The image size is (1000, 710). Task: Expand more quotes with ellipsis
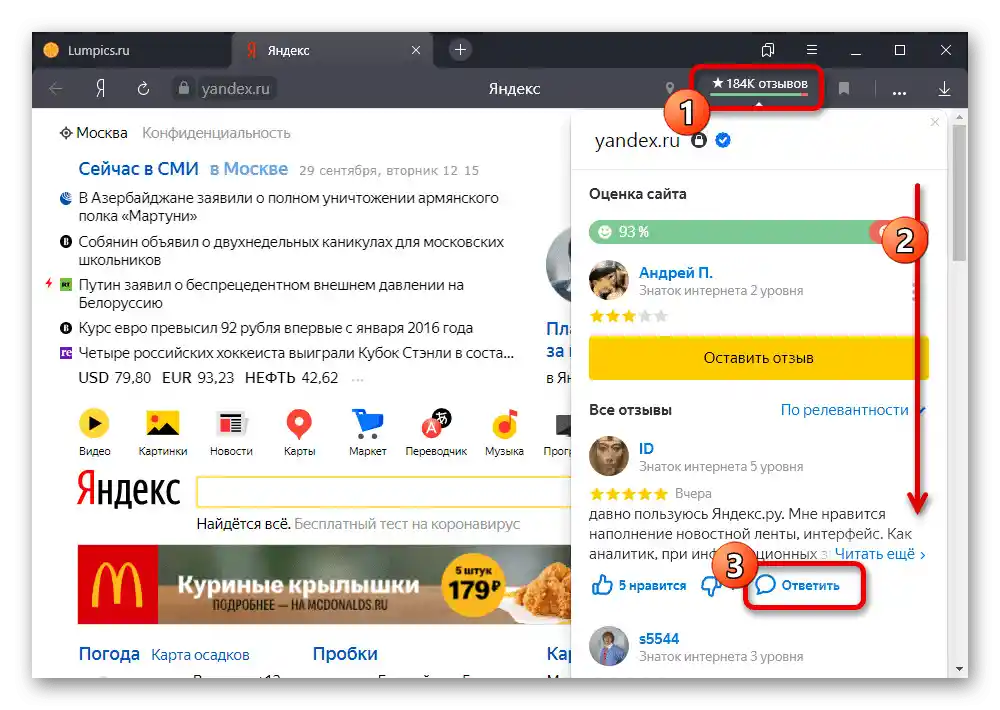coord(358,380)
